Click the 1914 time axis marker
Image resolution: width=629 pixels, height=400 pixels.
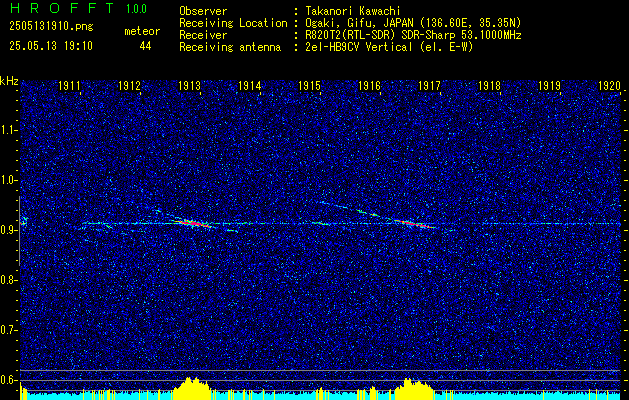tap(250, 86)
